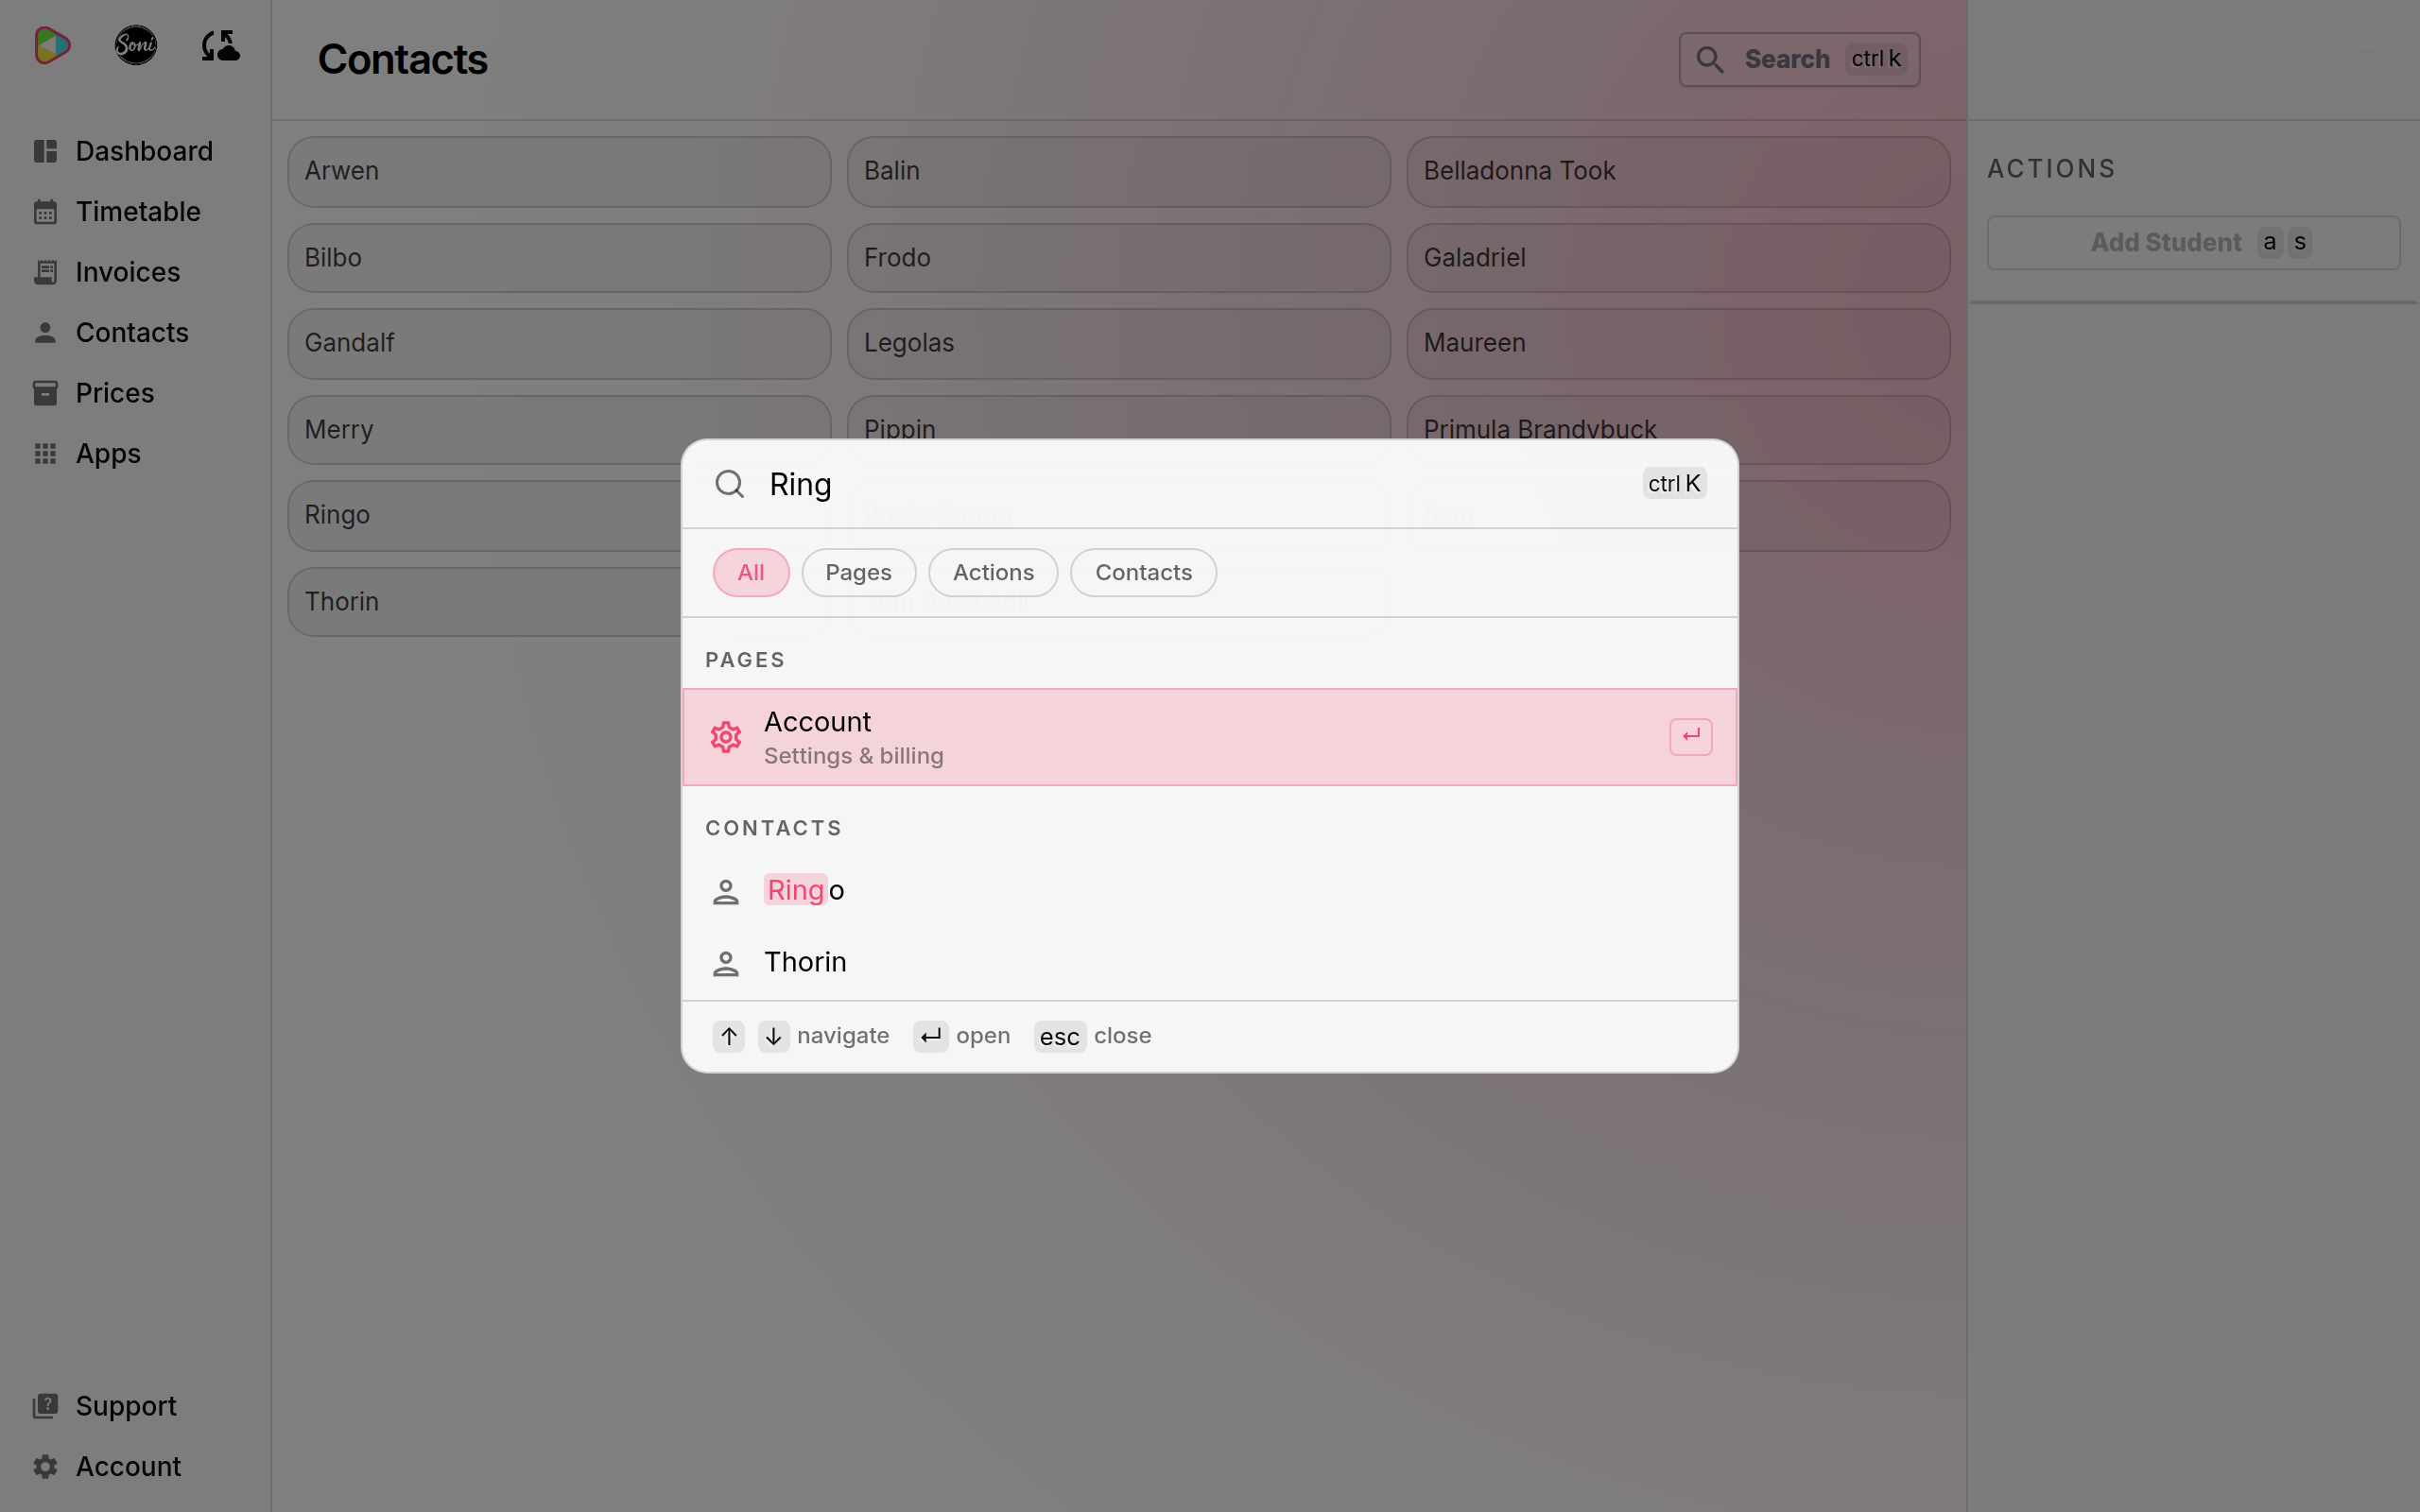
Task: Select the Pages filter chip
Action: point(859,573)
